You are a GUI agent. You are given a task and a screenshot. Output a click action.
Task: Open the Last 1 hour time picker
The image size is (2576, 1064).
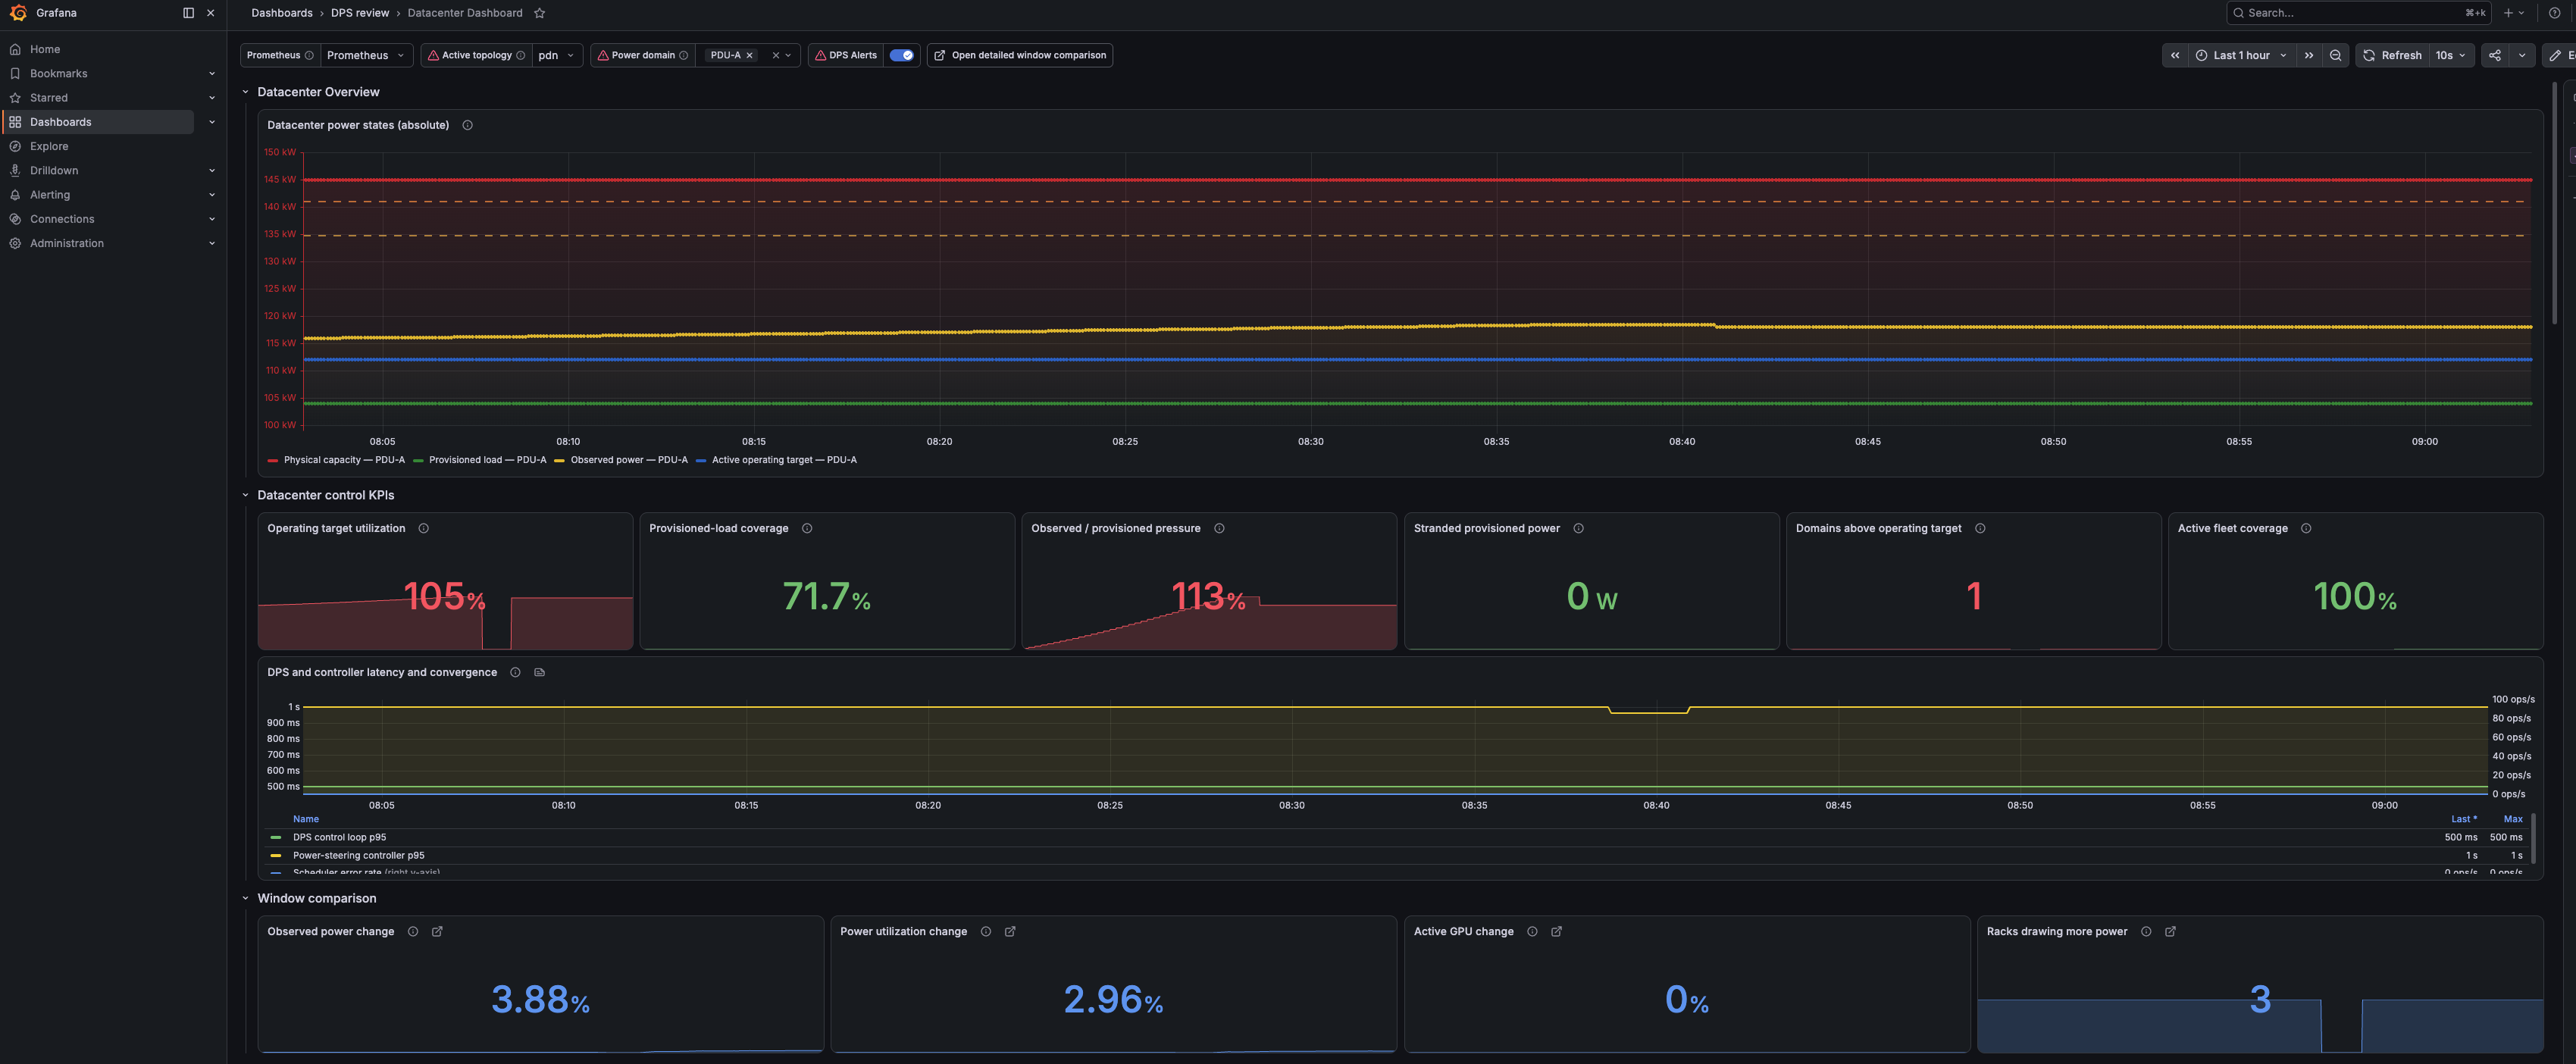coord(2240,55)
